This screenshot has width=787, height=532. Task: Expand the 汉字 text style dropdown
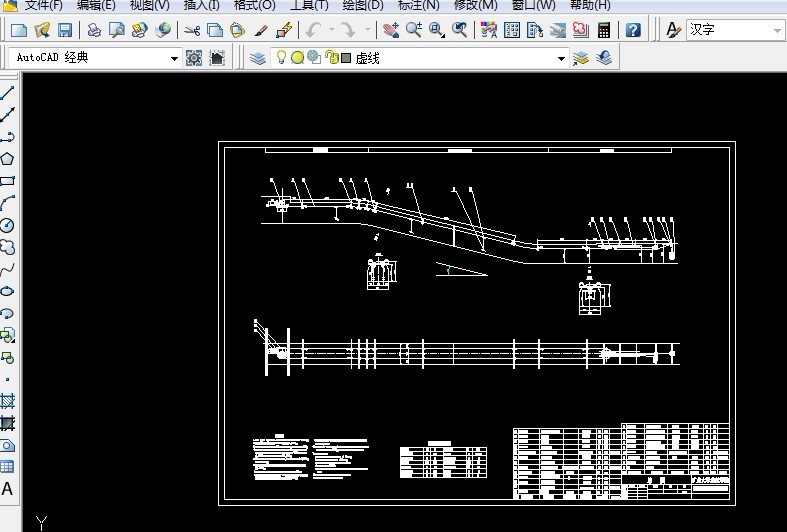[x=777, y=31]
